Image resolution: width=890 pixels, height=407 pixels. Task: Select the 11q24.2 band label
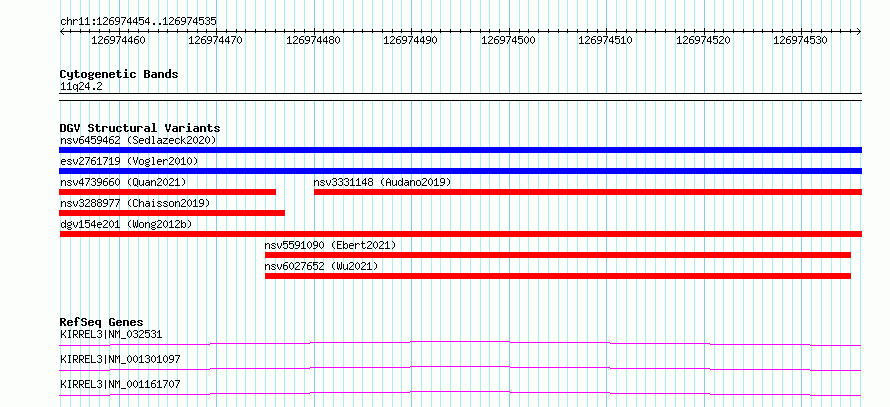point(81,87)
